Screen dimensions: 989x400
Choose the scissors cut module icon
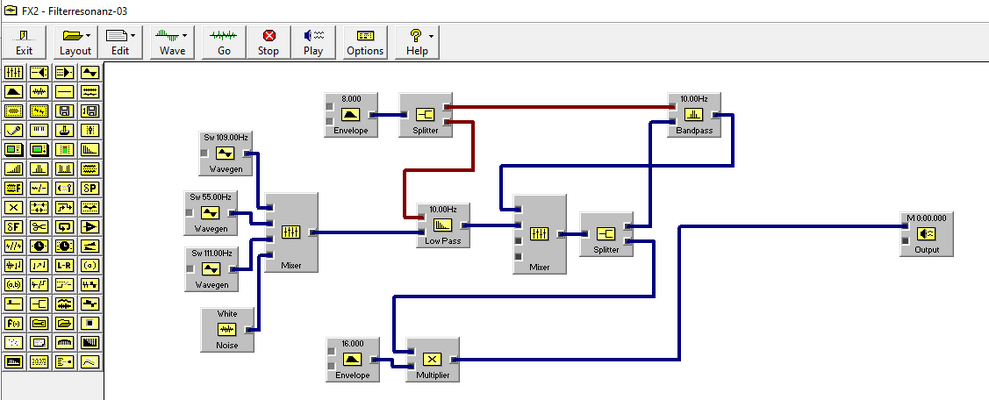(39, 226)
